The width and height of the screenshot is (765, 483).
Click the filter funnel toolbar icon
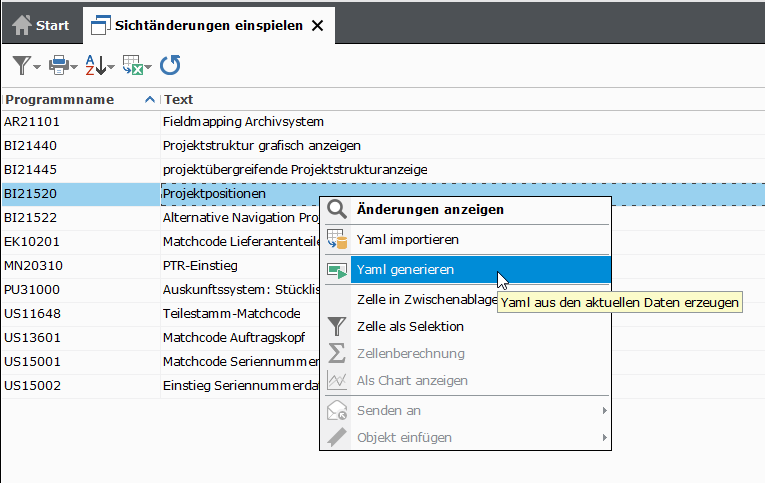[x=20, y=66]
